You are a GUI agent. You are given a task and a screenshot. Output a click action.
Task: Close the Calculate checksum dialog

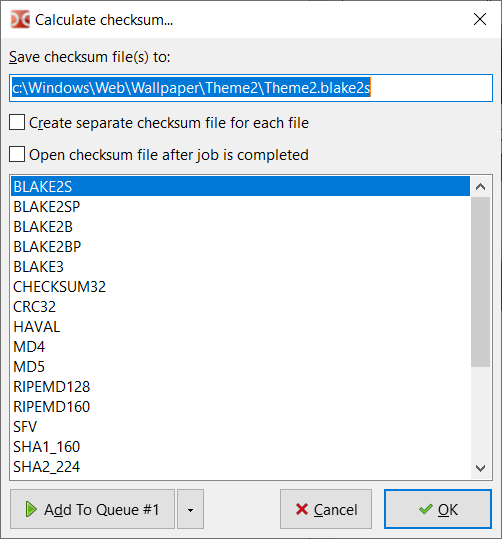click(x=480, y=19)
